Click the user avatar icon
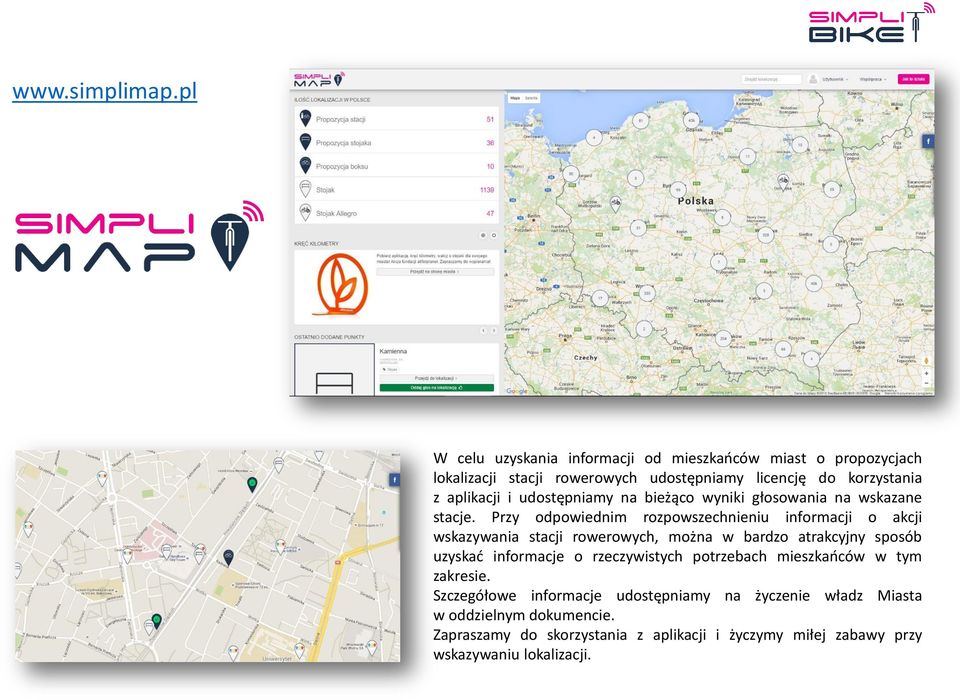Viewport: 960px width, 700px height. point(813,80)
